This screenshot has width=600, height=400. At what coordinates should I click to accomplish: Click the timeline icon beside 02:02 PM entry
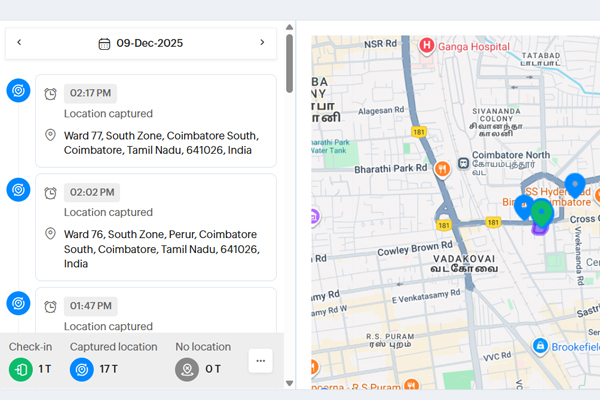pos(18,190)
